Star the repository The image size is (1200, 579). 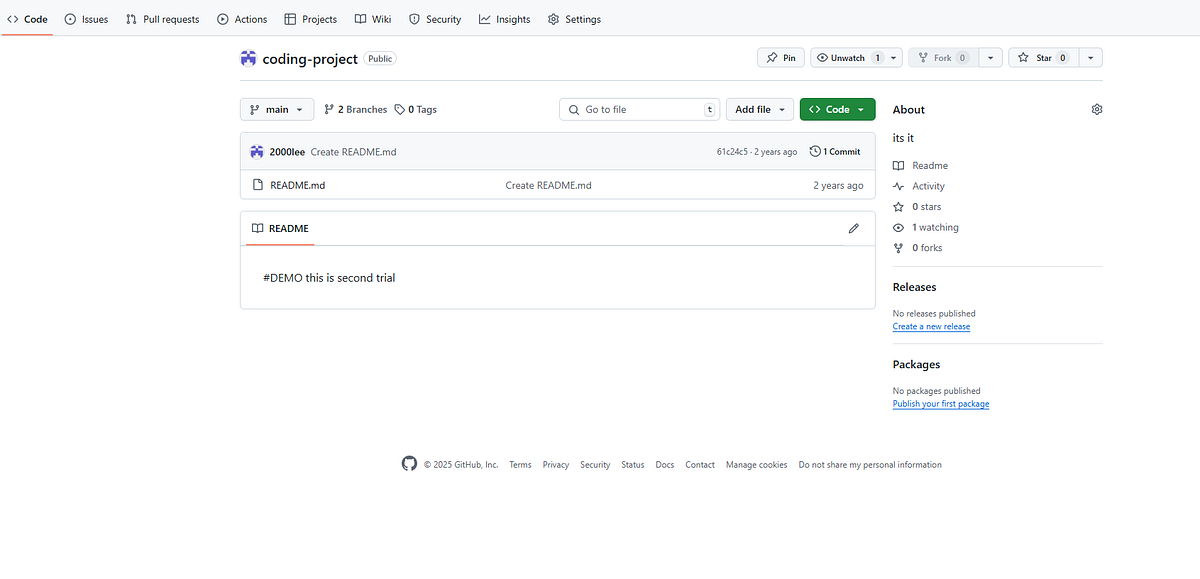1041,57
